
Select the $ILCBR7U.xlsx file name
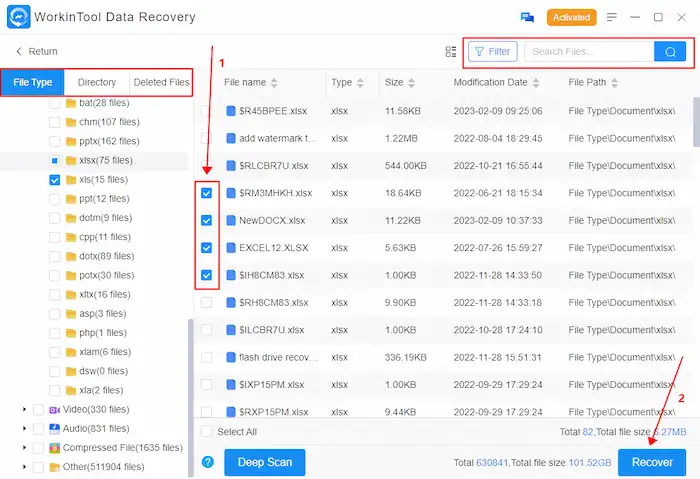[271, 330]
